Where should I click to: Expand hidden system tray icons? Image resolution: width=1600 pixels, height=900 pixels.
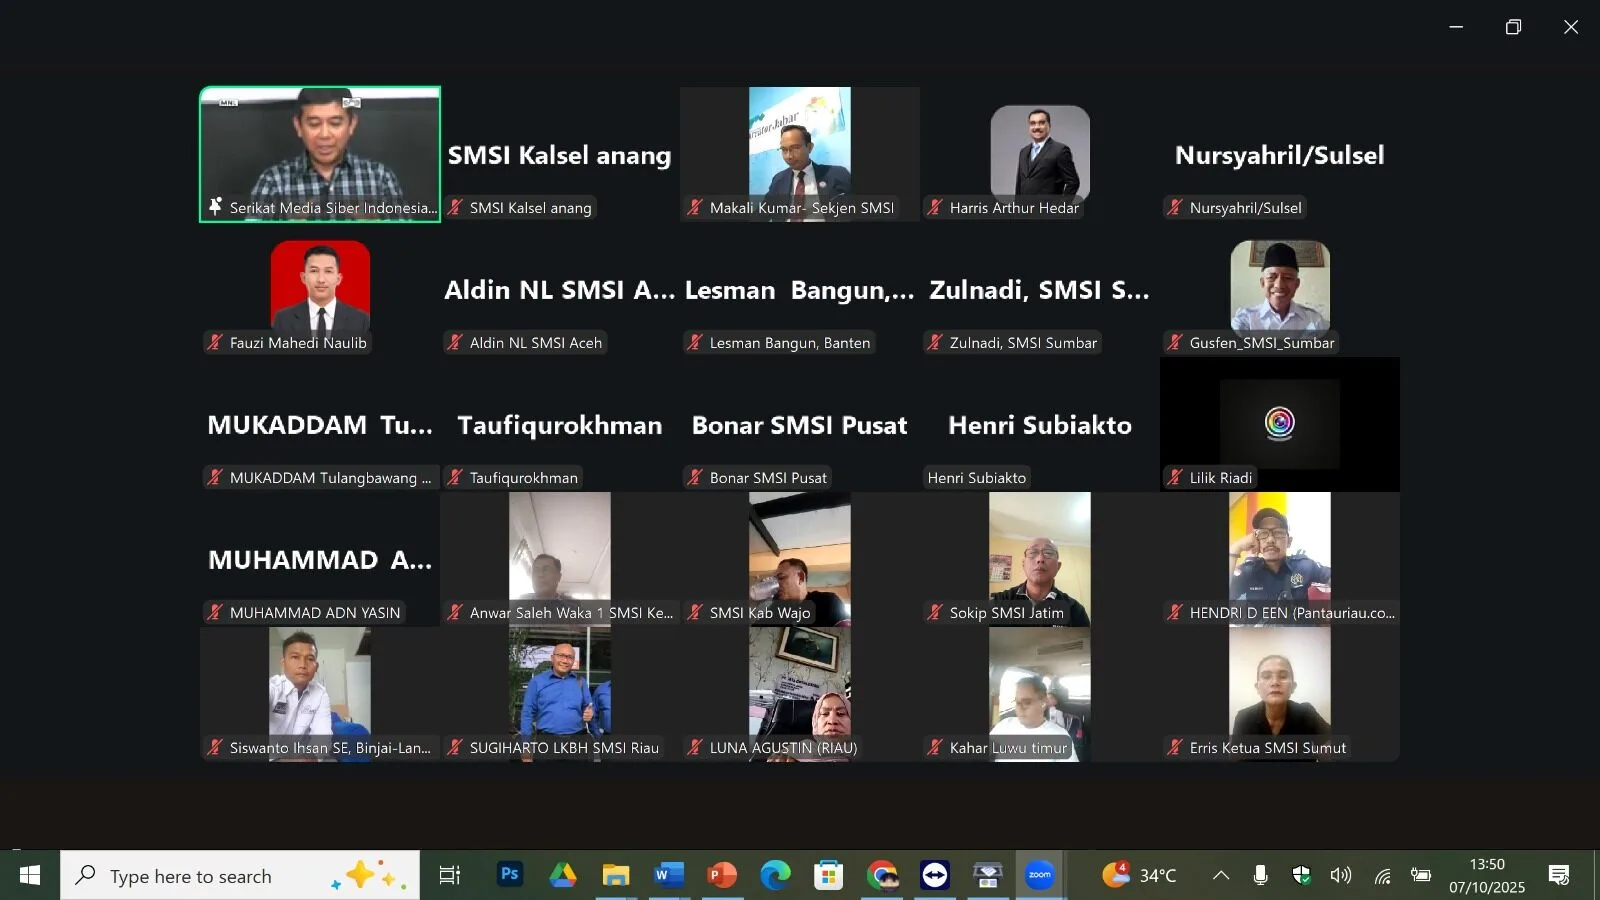tap(1221, 875)
